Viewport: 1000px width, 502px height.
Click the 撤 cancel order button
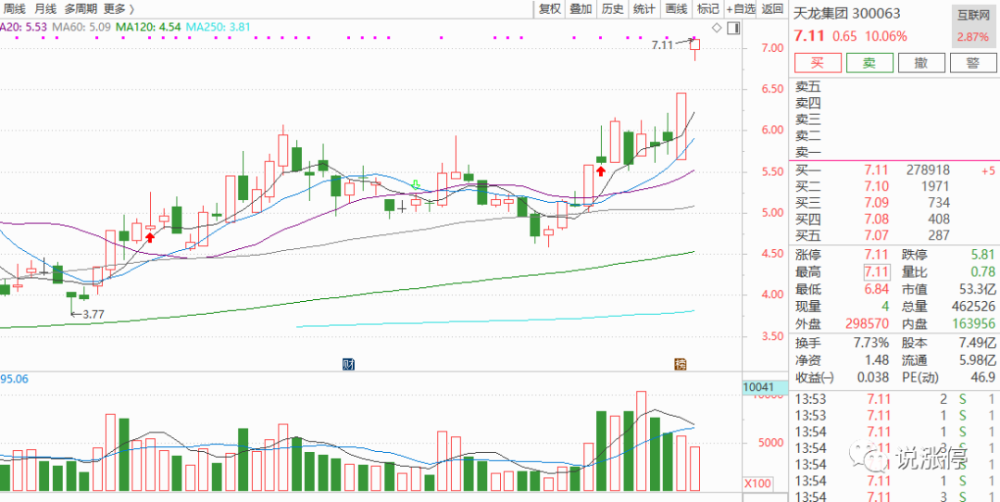920,63
